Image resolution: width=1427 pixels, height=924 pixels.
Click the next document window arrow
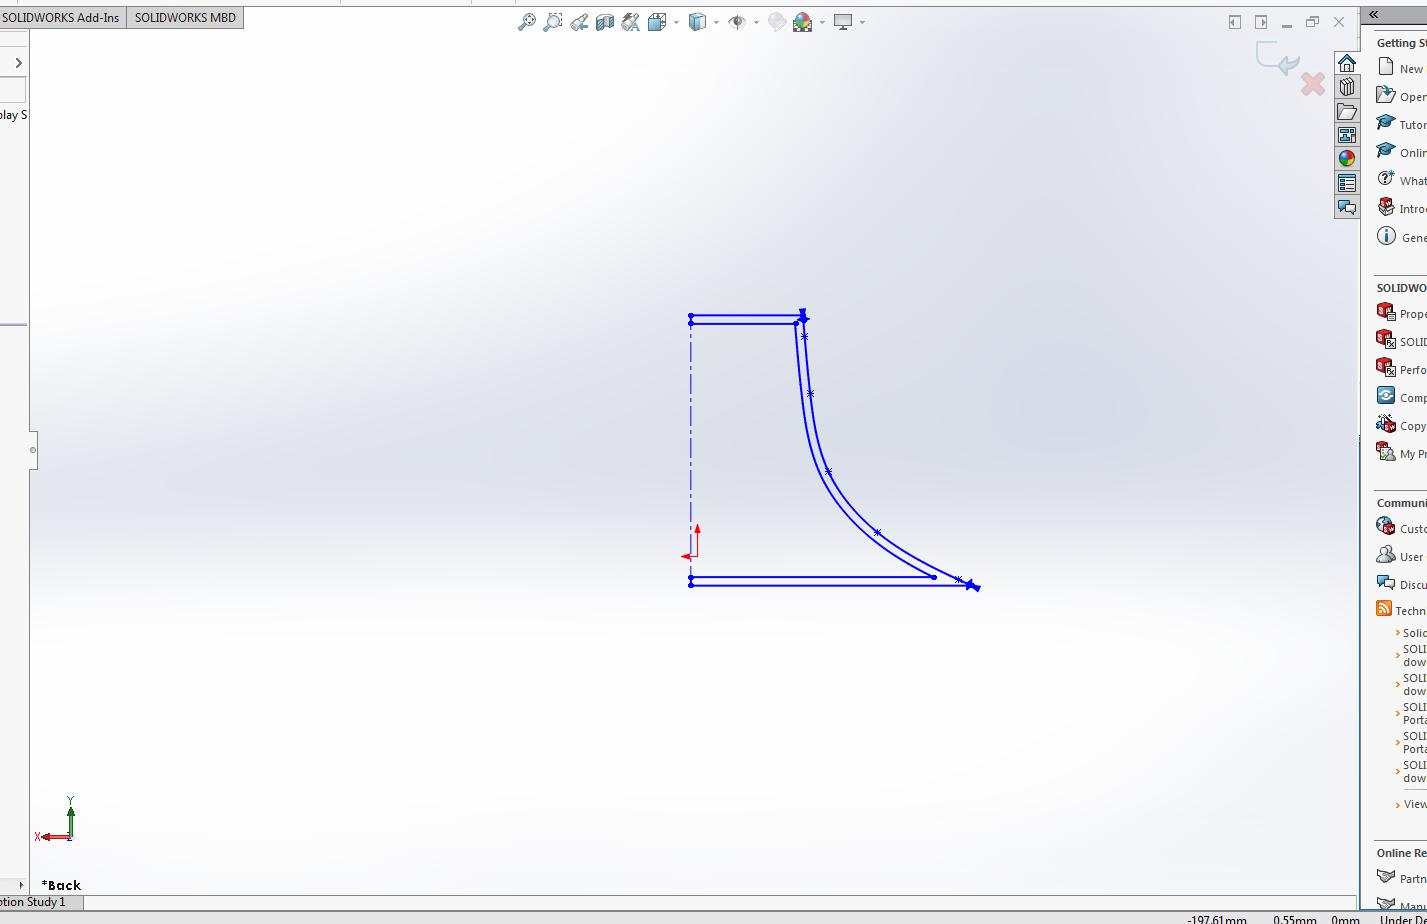click(x=1261, y=22)
